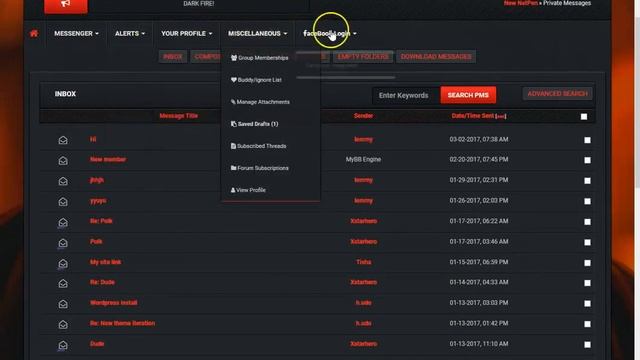Check the box on 01-17-2017 03:46 AM row
The height and width of the screenshot is (360, 640).
point(587,242)
